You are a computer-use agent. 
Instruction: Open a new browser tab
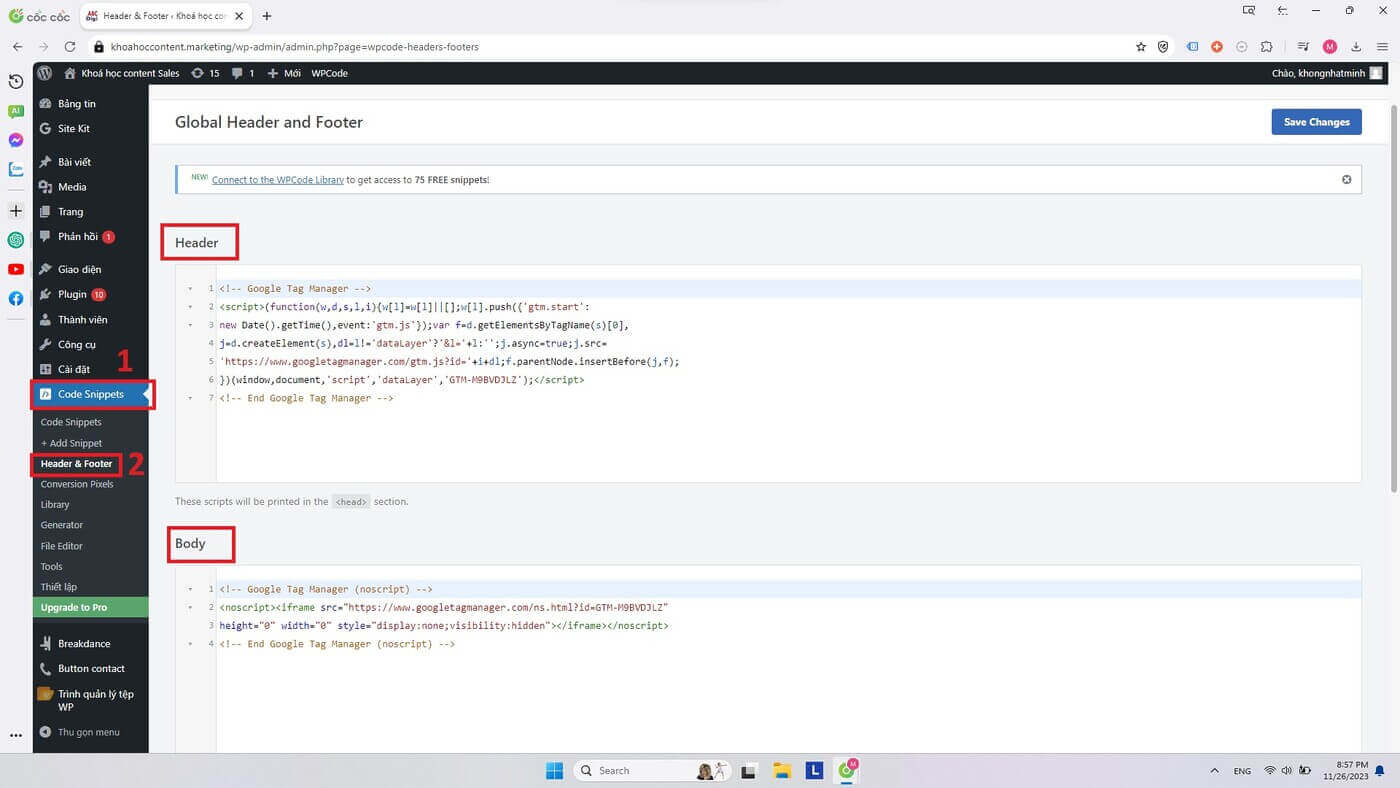(267, 16)
